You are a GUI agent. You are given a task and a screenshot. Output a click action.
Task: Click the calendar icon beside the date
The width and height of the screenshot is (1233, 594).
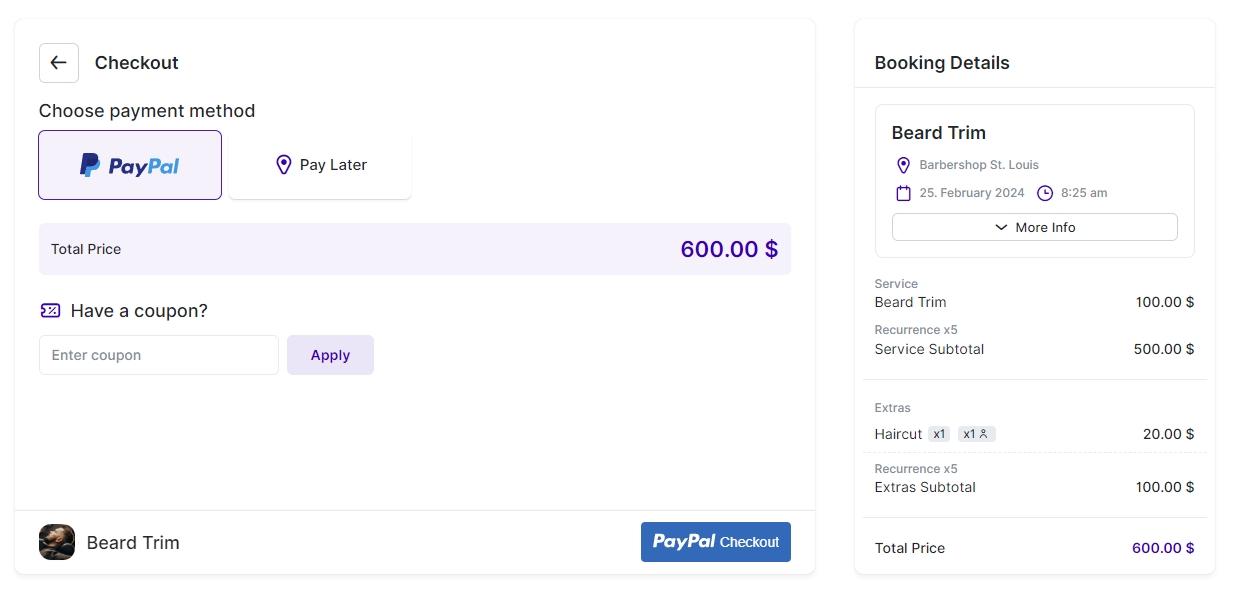(903, 193)
